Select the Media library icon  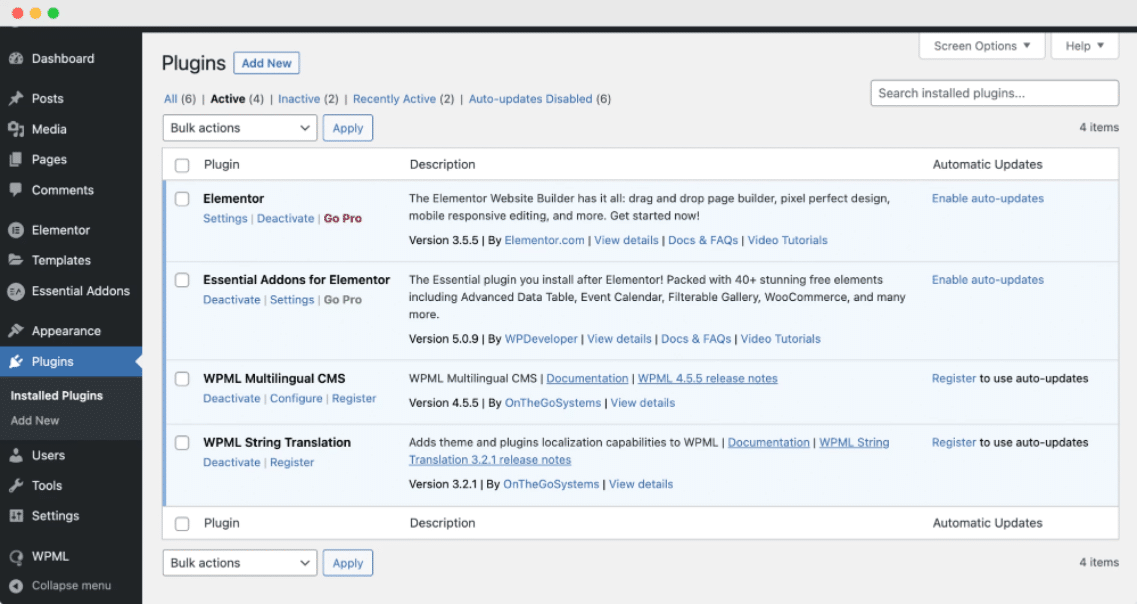pyautogui.click(x=16, y=128)
